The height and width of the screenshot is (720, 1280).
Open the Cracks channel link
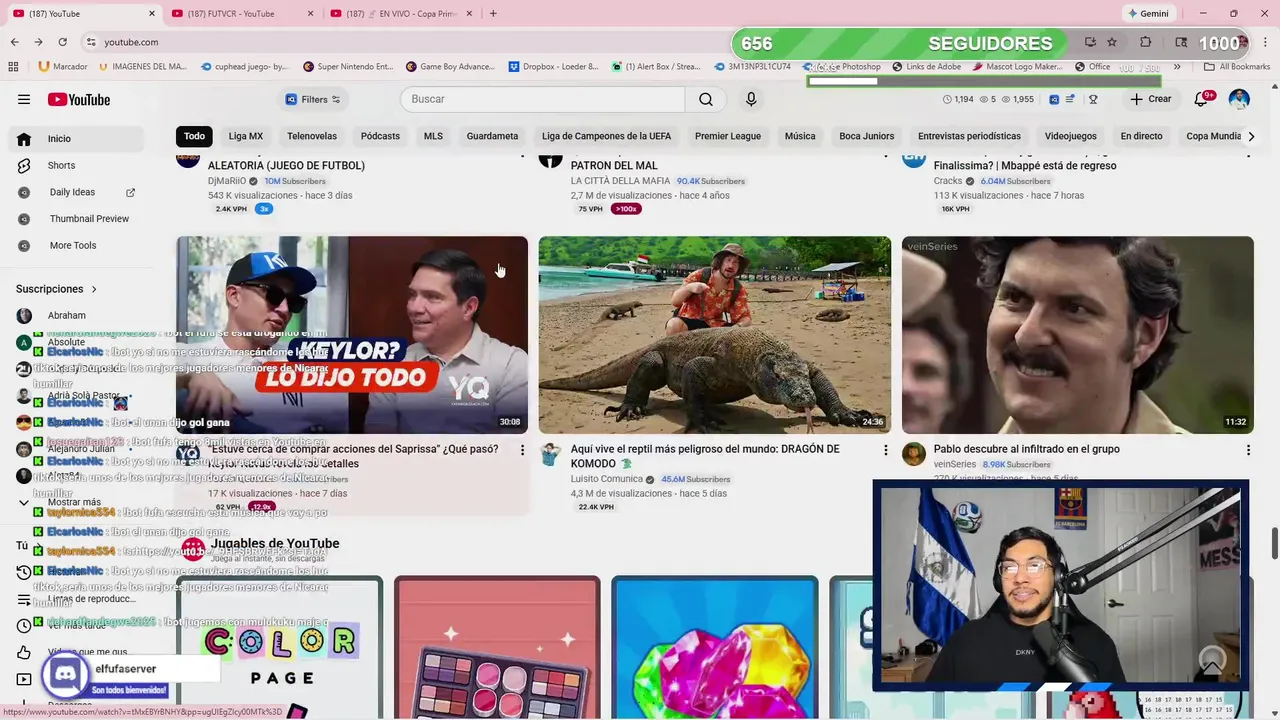coord(947,181)
